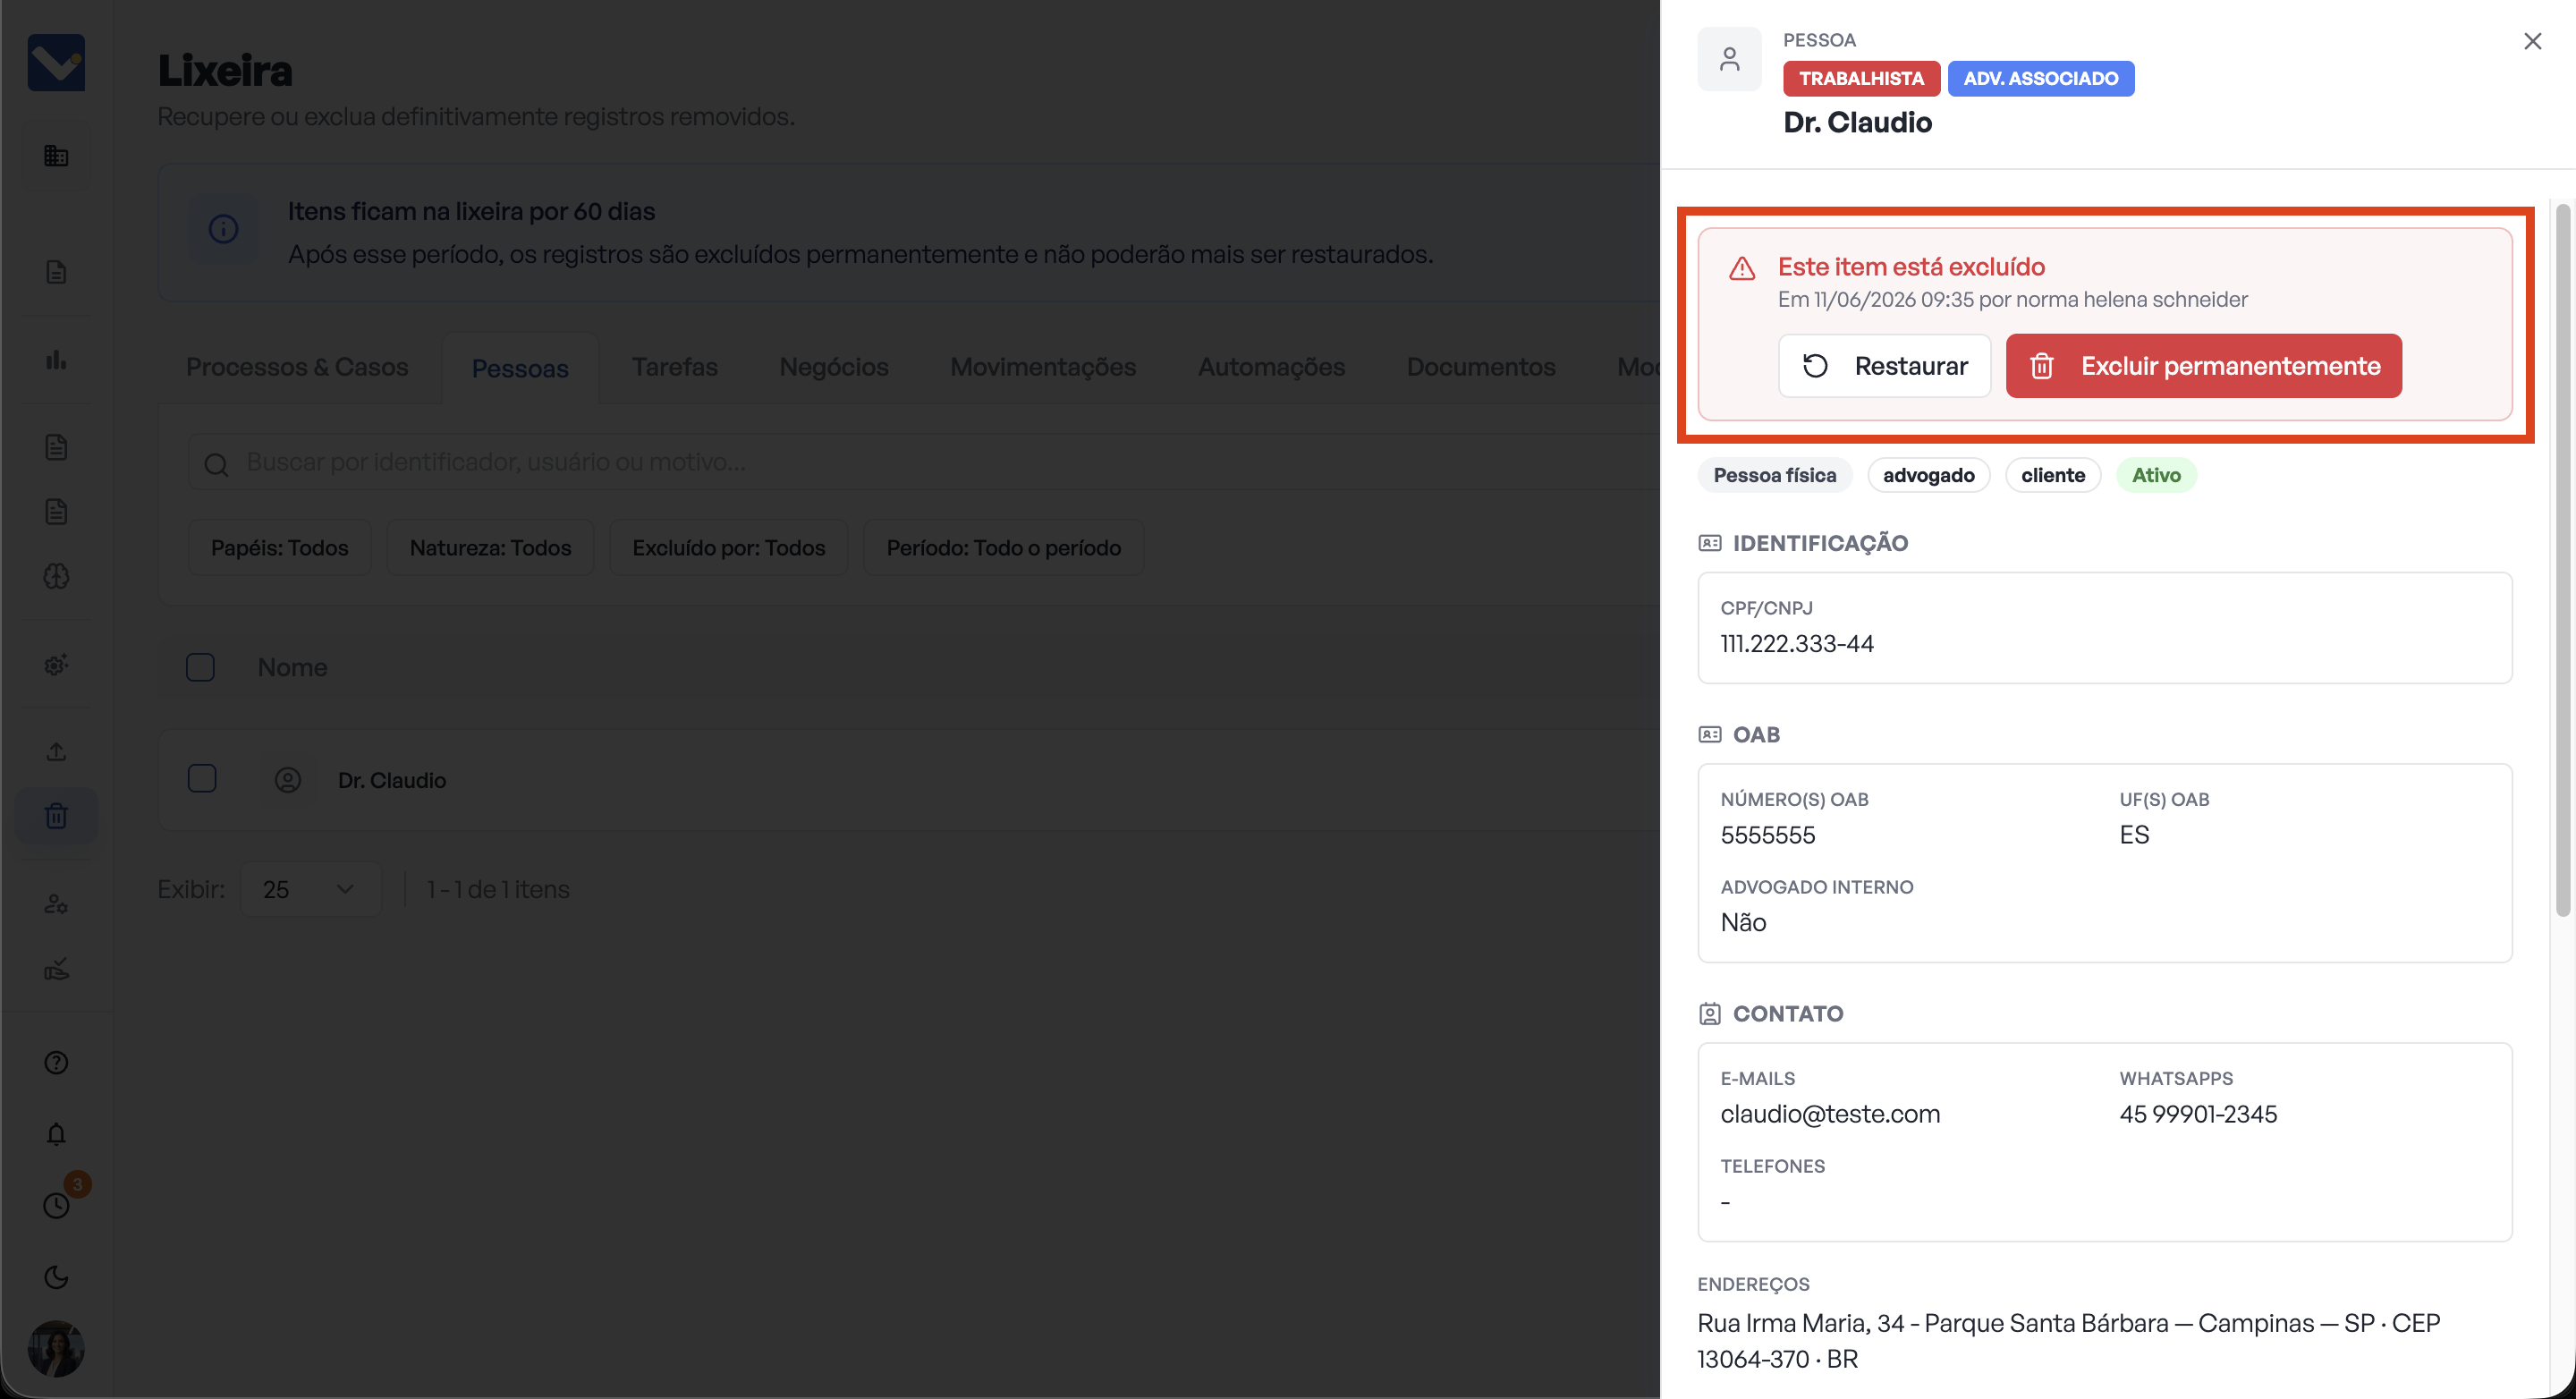Click the Ativo status chip
Image resolution: width=2576 pixels, height=1399 pixels.
point(2156,475)
